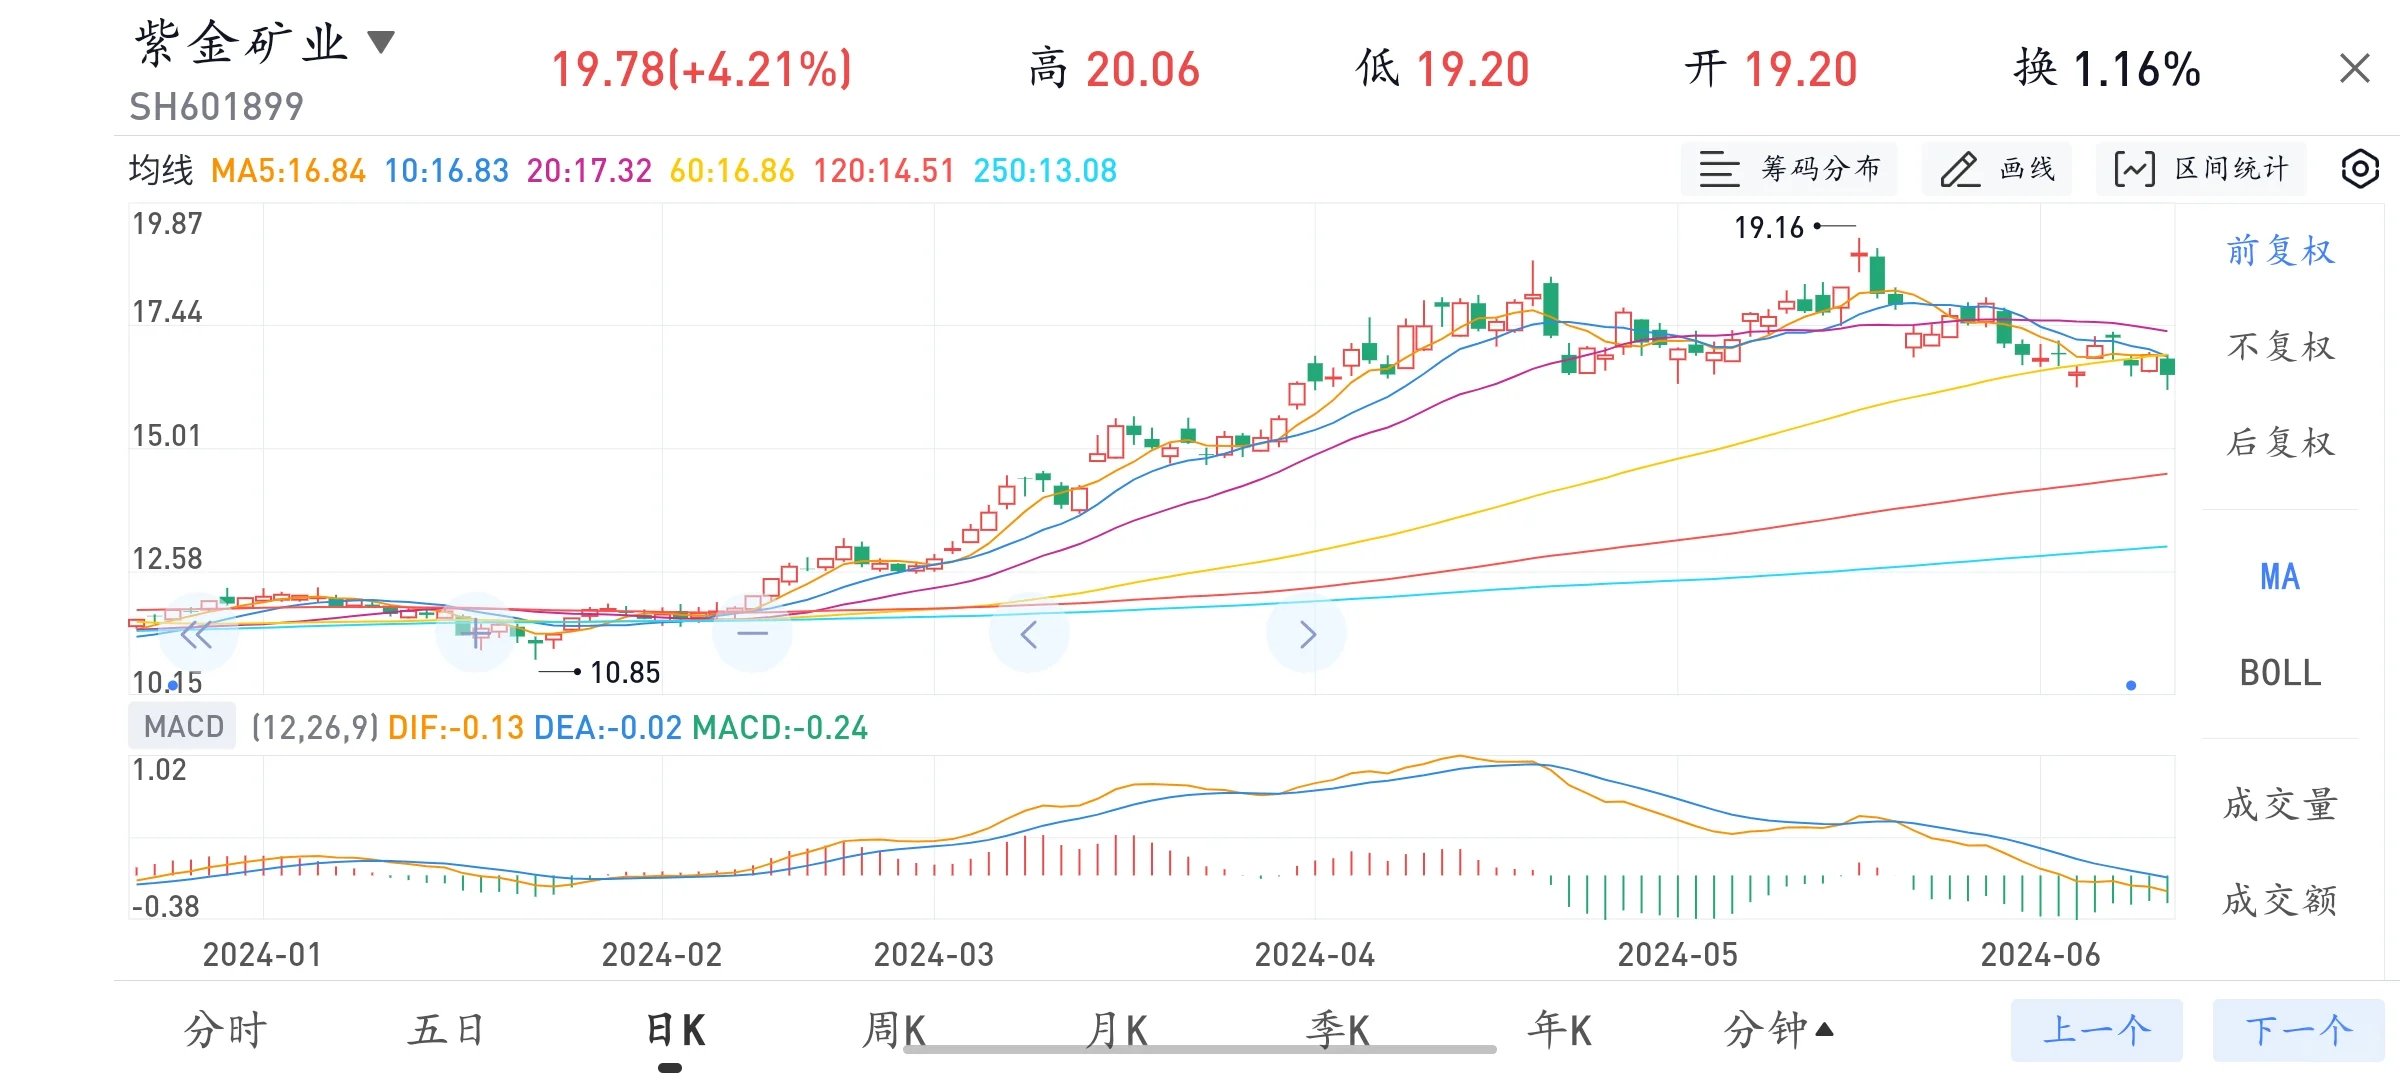The height and width of the screenshot is (1080, 2400).
Task: Click the 10.85 low price marker
Action: pyautogui.click(x=625, y=673)
